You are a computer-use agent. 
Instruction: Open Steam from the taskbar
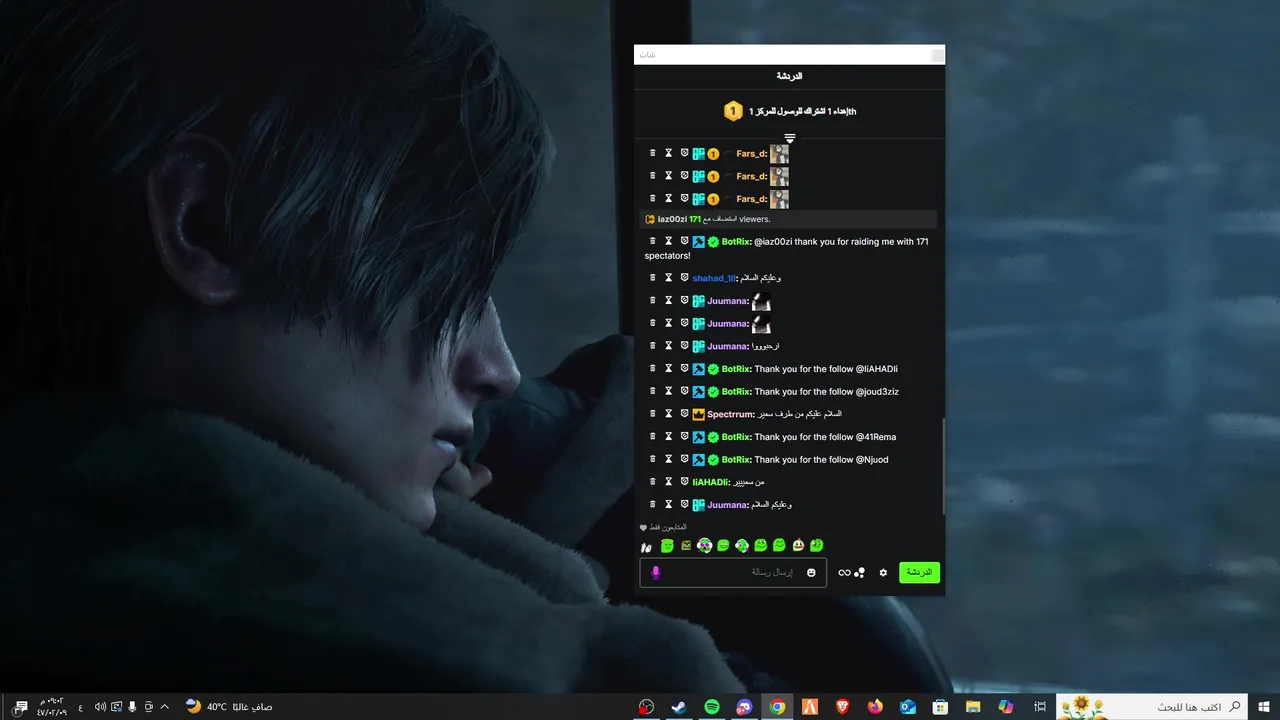point(679,707)
